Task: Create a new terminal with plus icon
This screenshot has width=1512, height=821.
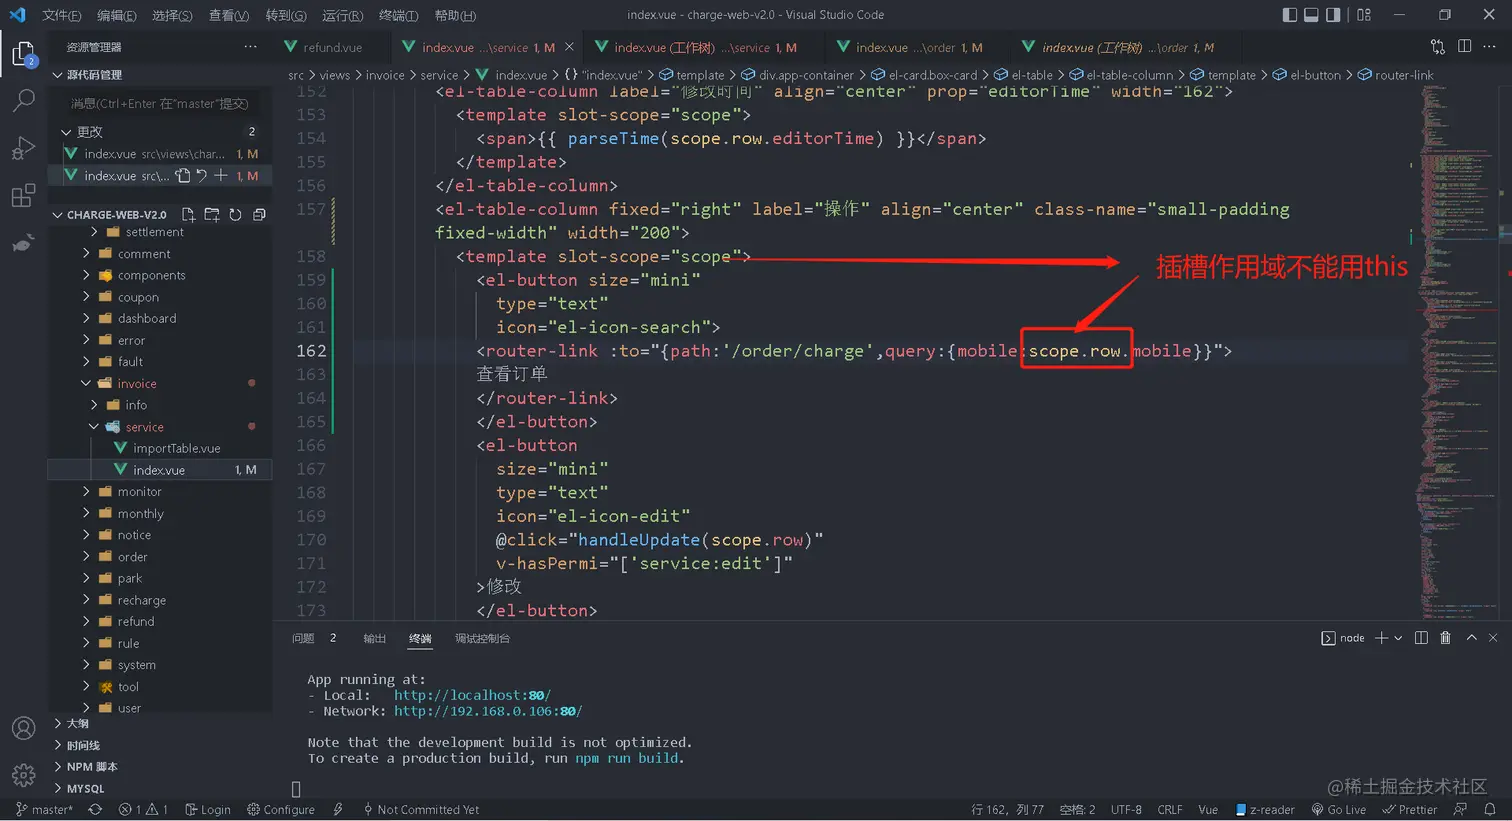Action: tap(1381, 638)
